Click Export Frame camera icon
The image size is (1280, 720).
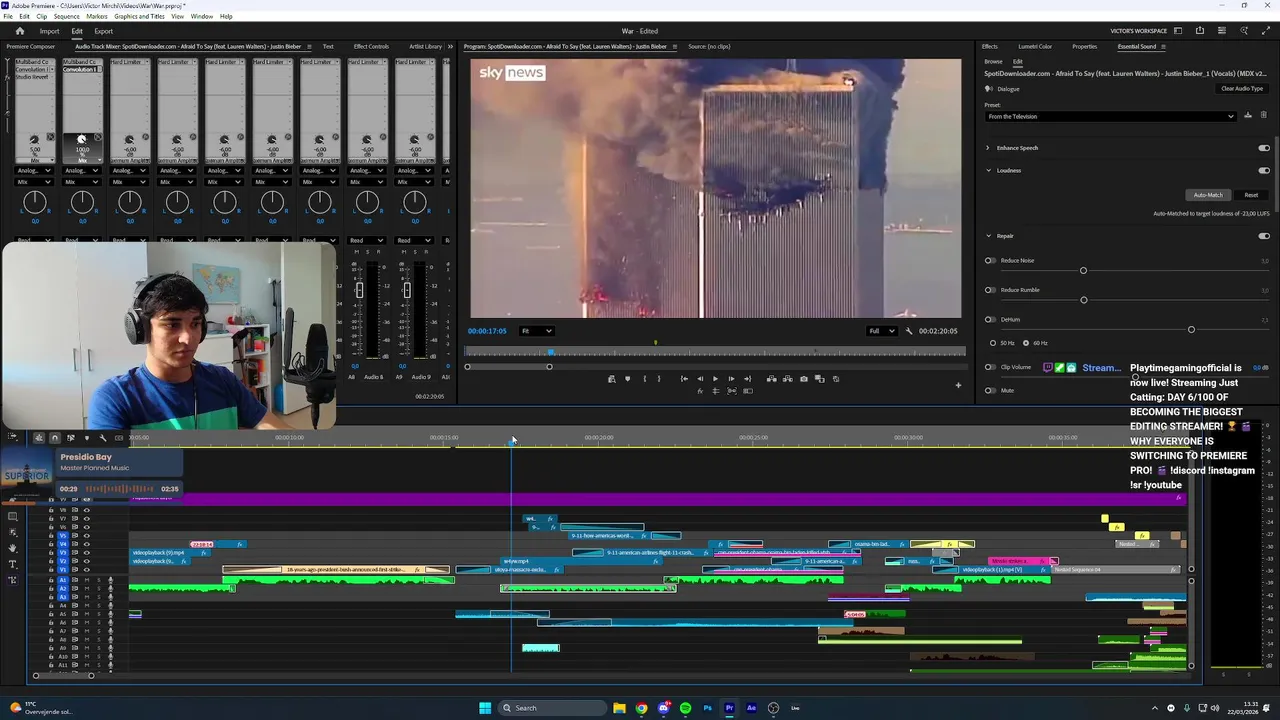[803, 379]
